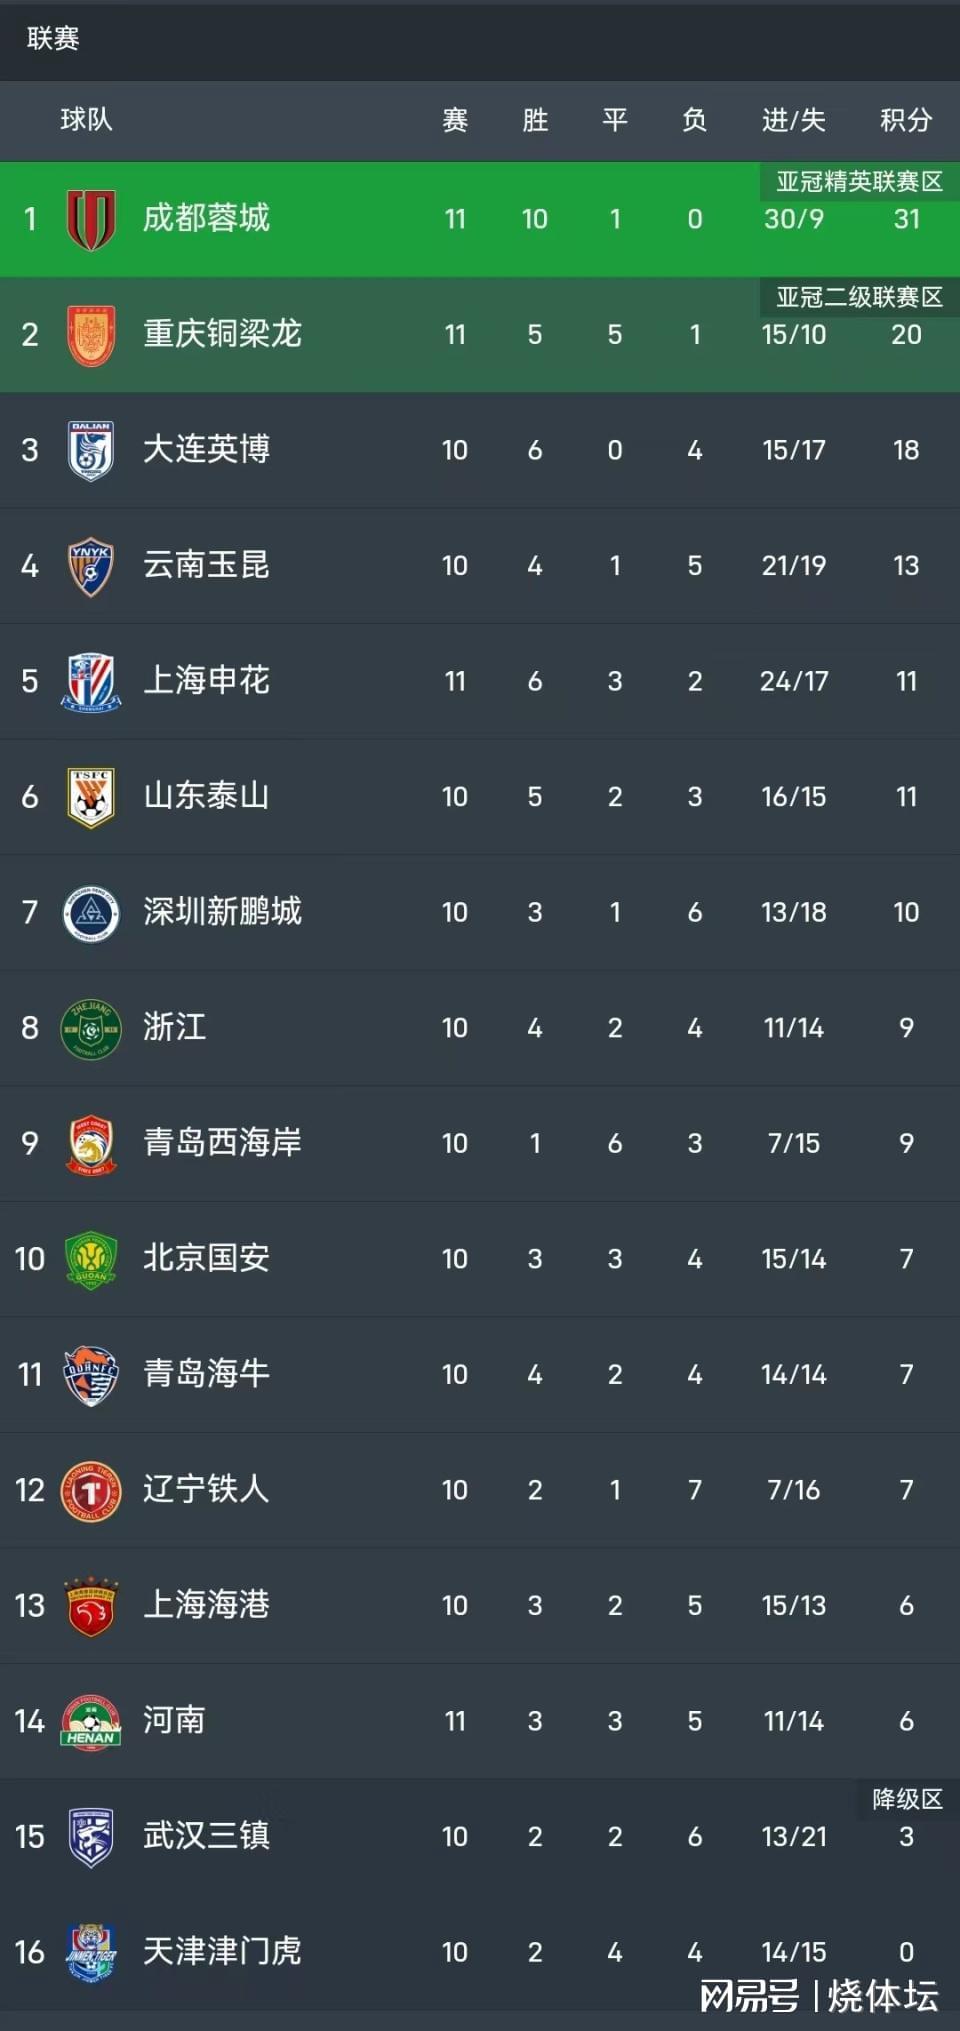Click the 降级区 zone label
This screenshot has height=2031, width=960.
[x=908, y=1799]
